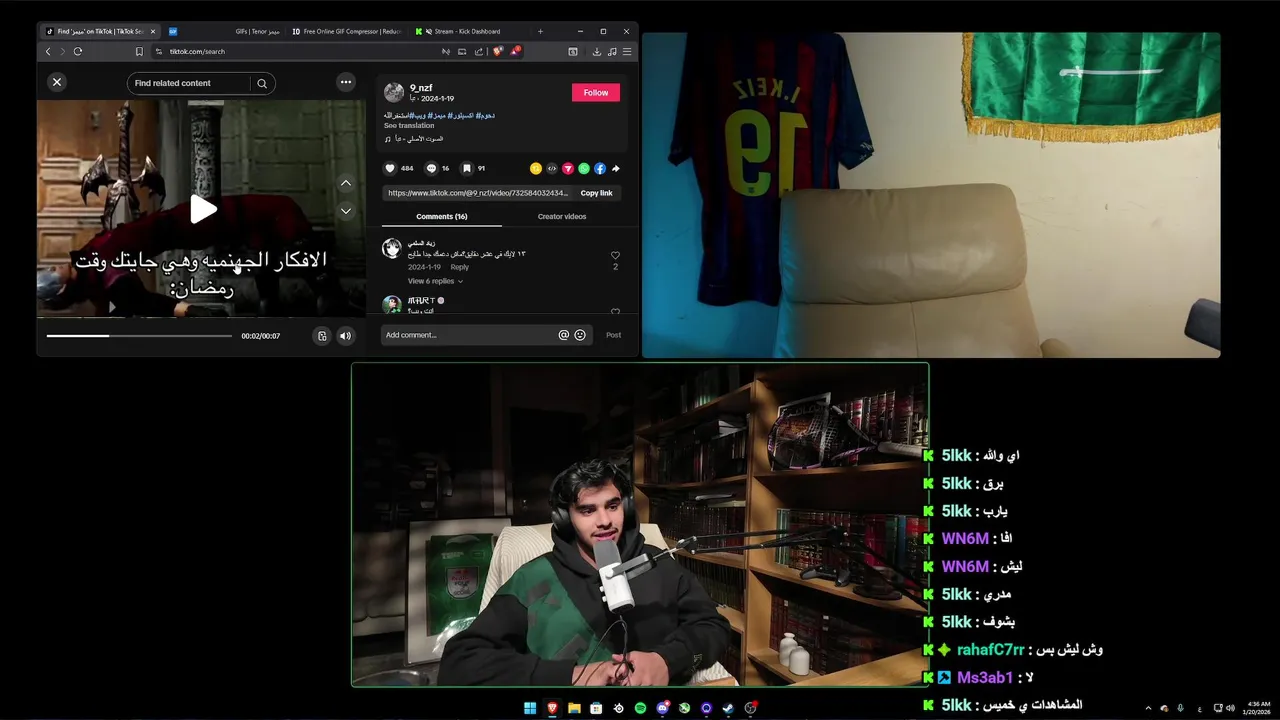Switch to Stream - Kick Dashboard tab
Image resolution: width=1280 pixels, height=720 pixels.
point(470,31)
